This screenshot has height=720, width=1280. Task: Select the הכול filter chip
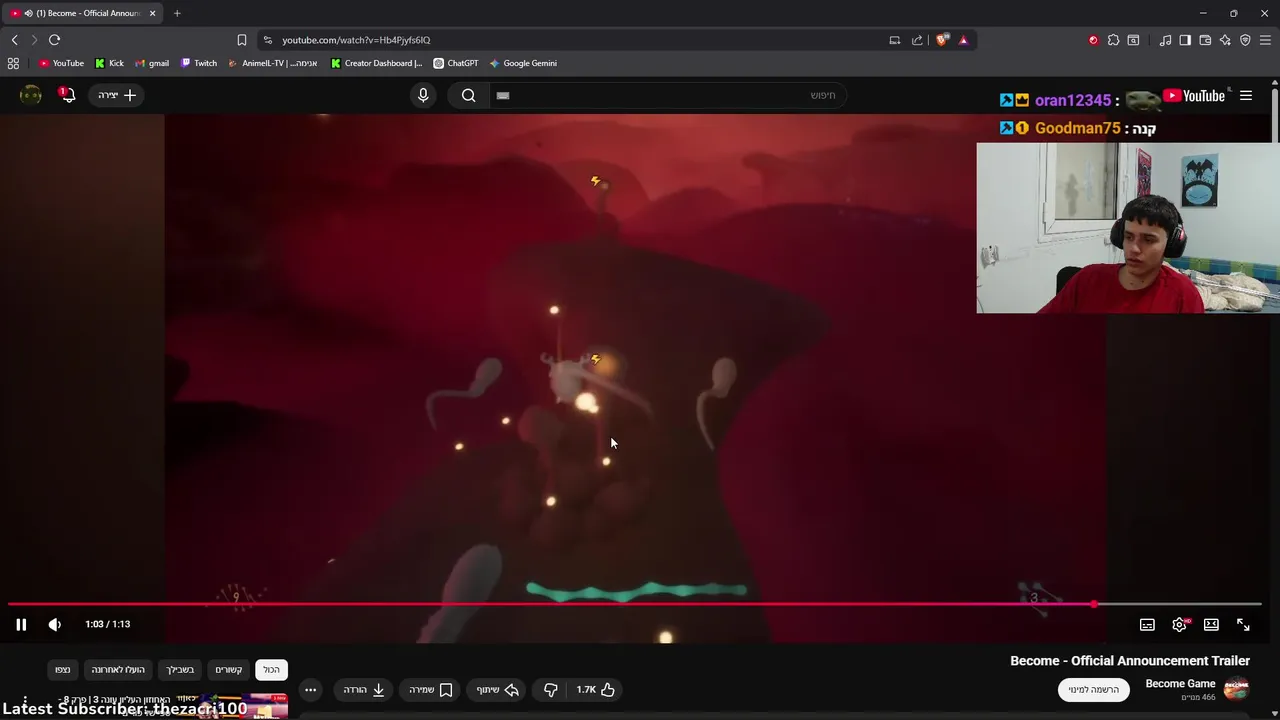pyautogui.click(x=272, y=670)
